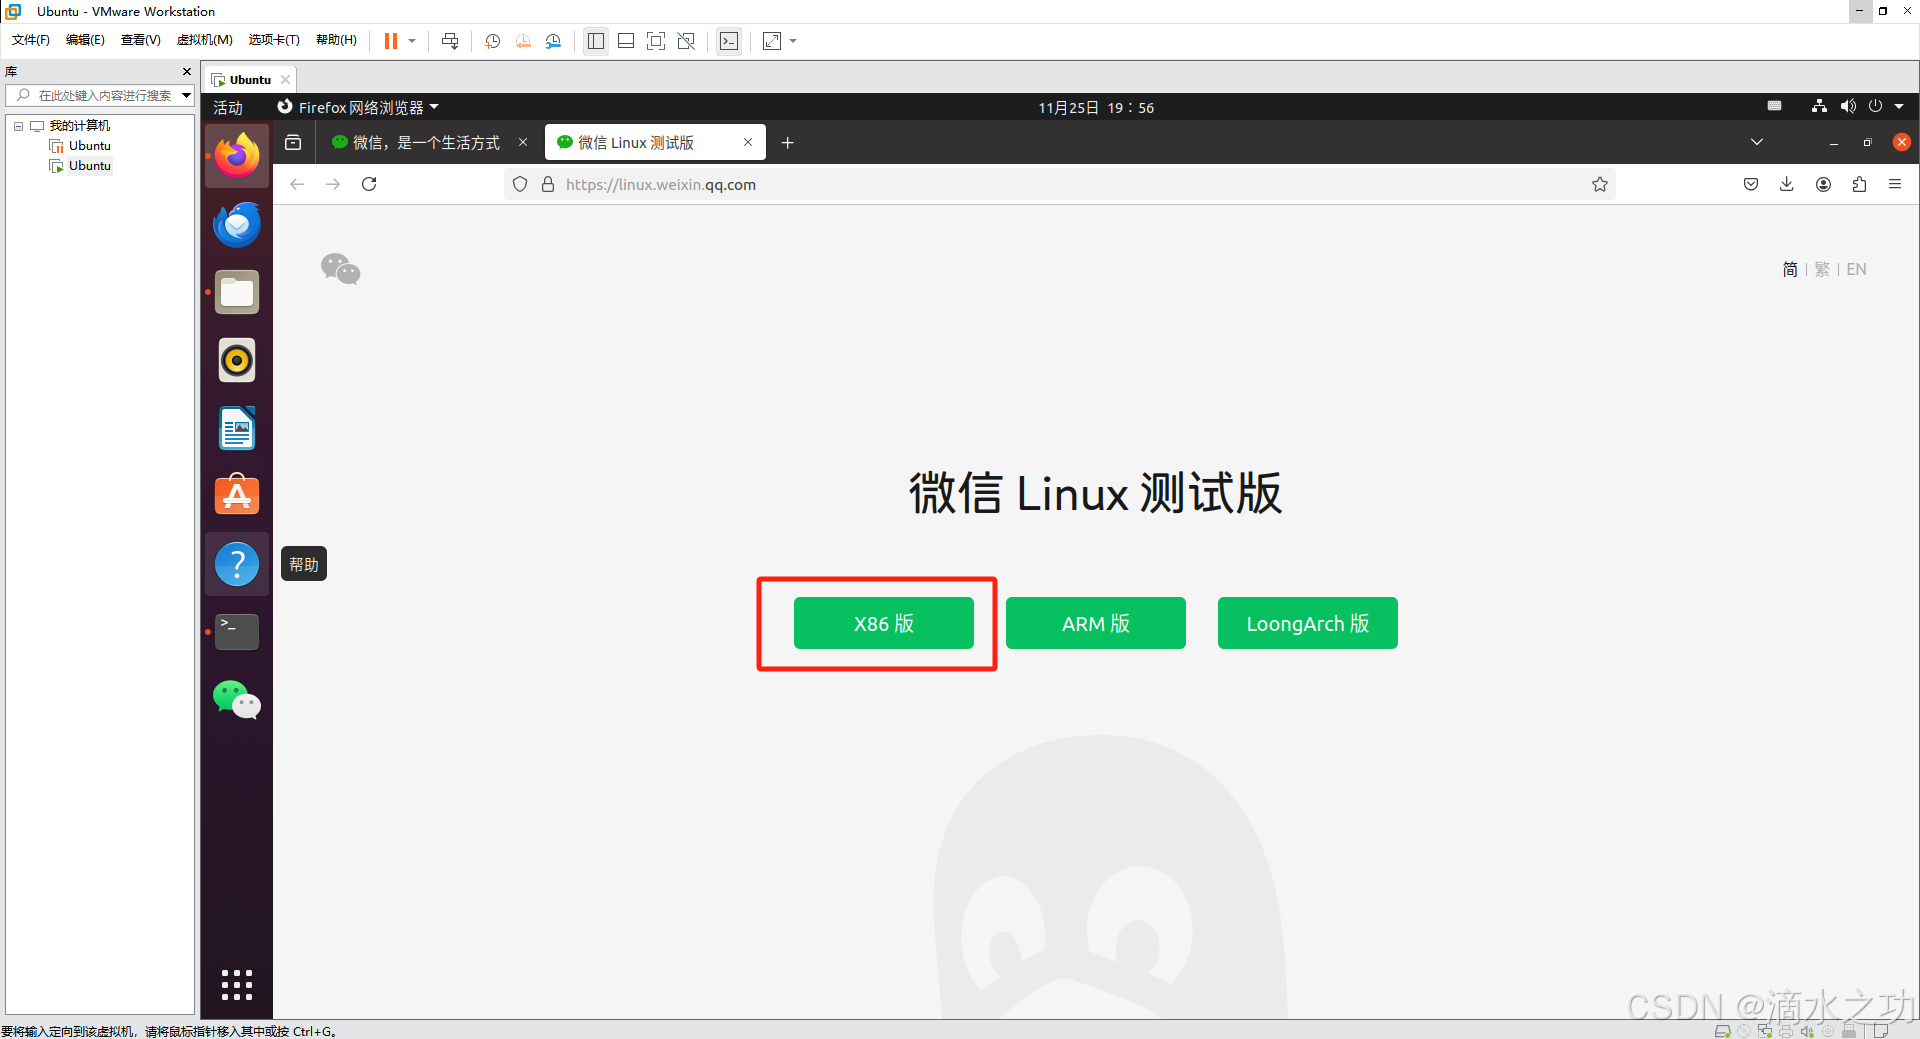Open the 帮助(H) menu
This screenshot has height=1039, width=1920.
[x=336, y=40]
